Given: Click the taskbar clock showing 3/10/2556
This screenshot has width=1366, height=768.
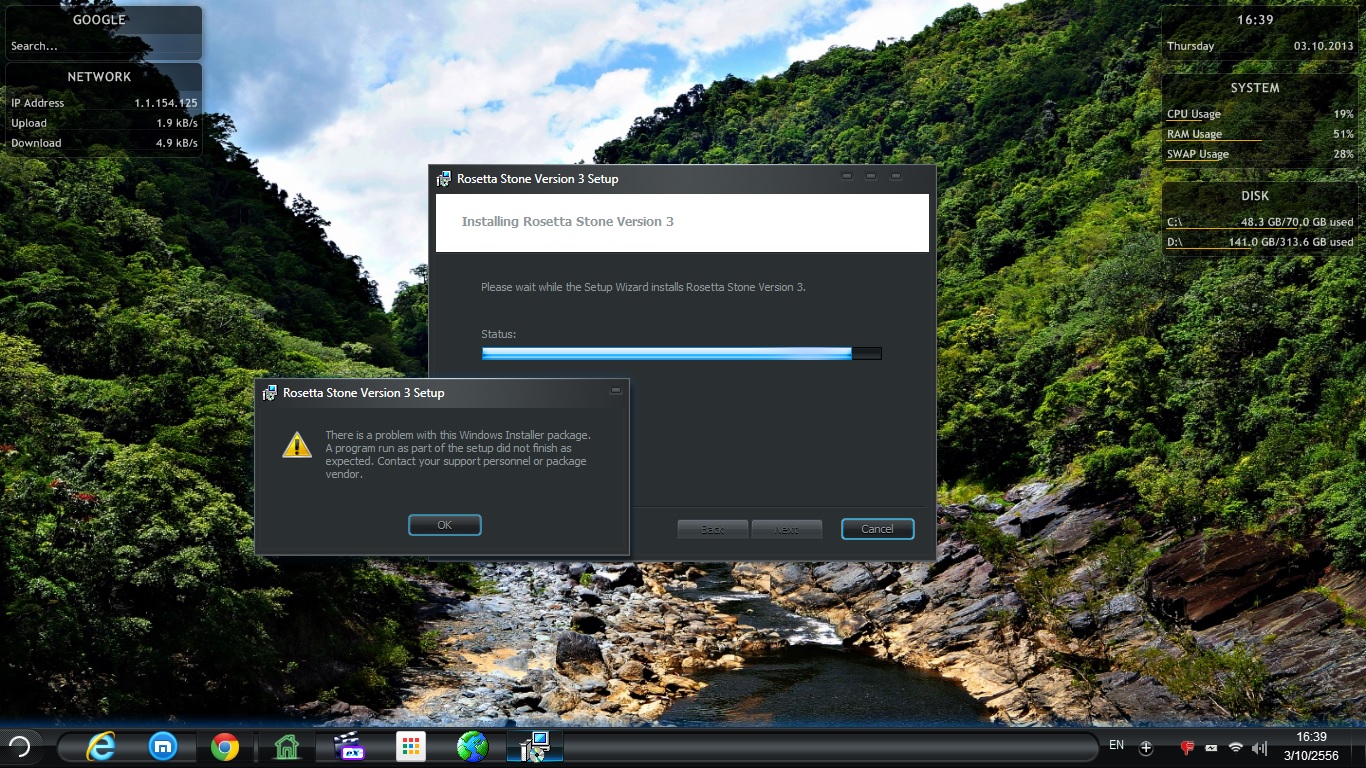Looking at the screenshot, I should click(x=1311, y=746).
